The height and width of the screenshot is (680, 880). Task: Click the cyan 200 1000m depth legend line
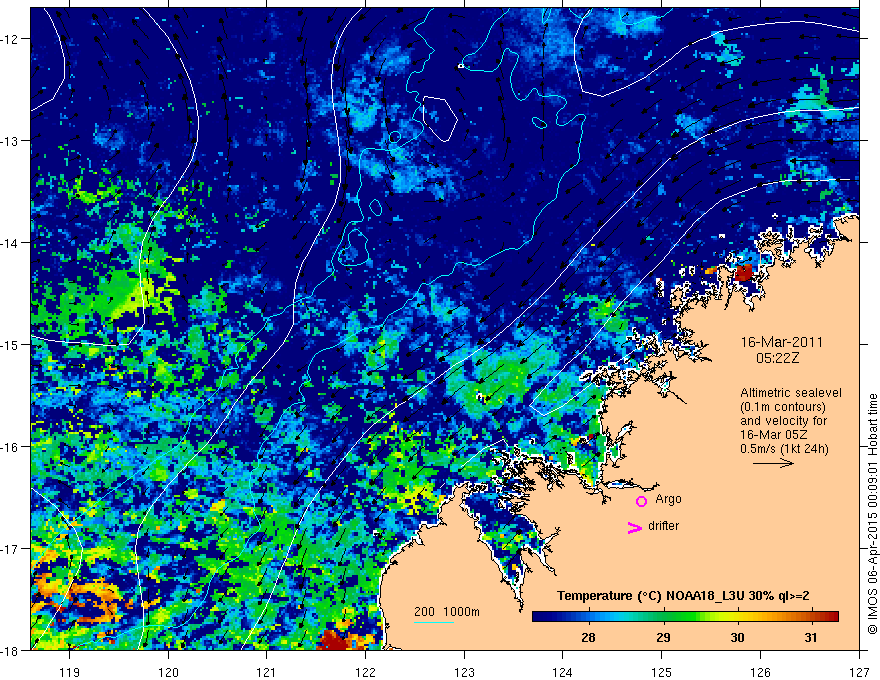tap(434, 622)
